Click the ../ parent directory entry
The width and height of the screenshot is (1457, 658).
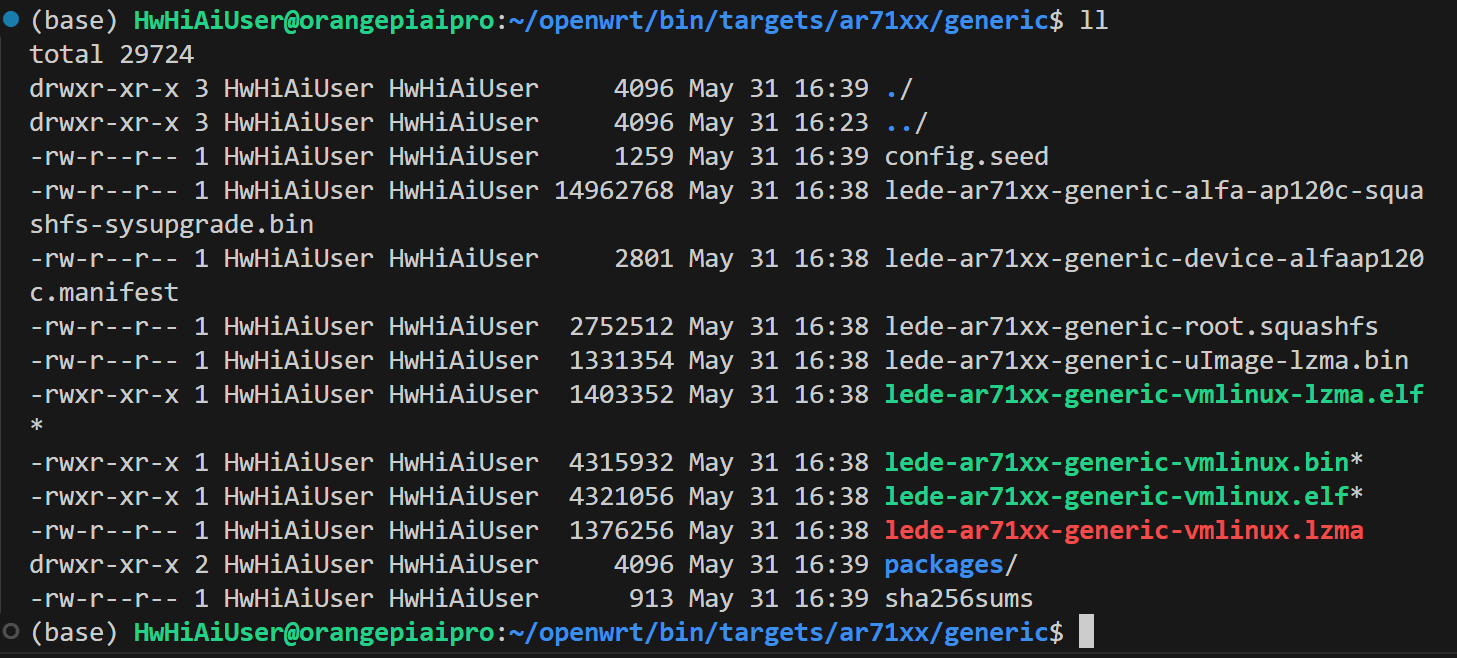(x=906, y=123)
